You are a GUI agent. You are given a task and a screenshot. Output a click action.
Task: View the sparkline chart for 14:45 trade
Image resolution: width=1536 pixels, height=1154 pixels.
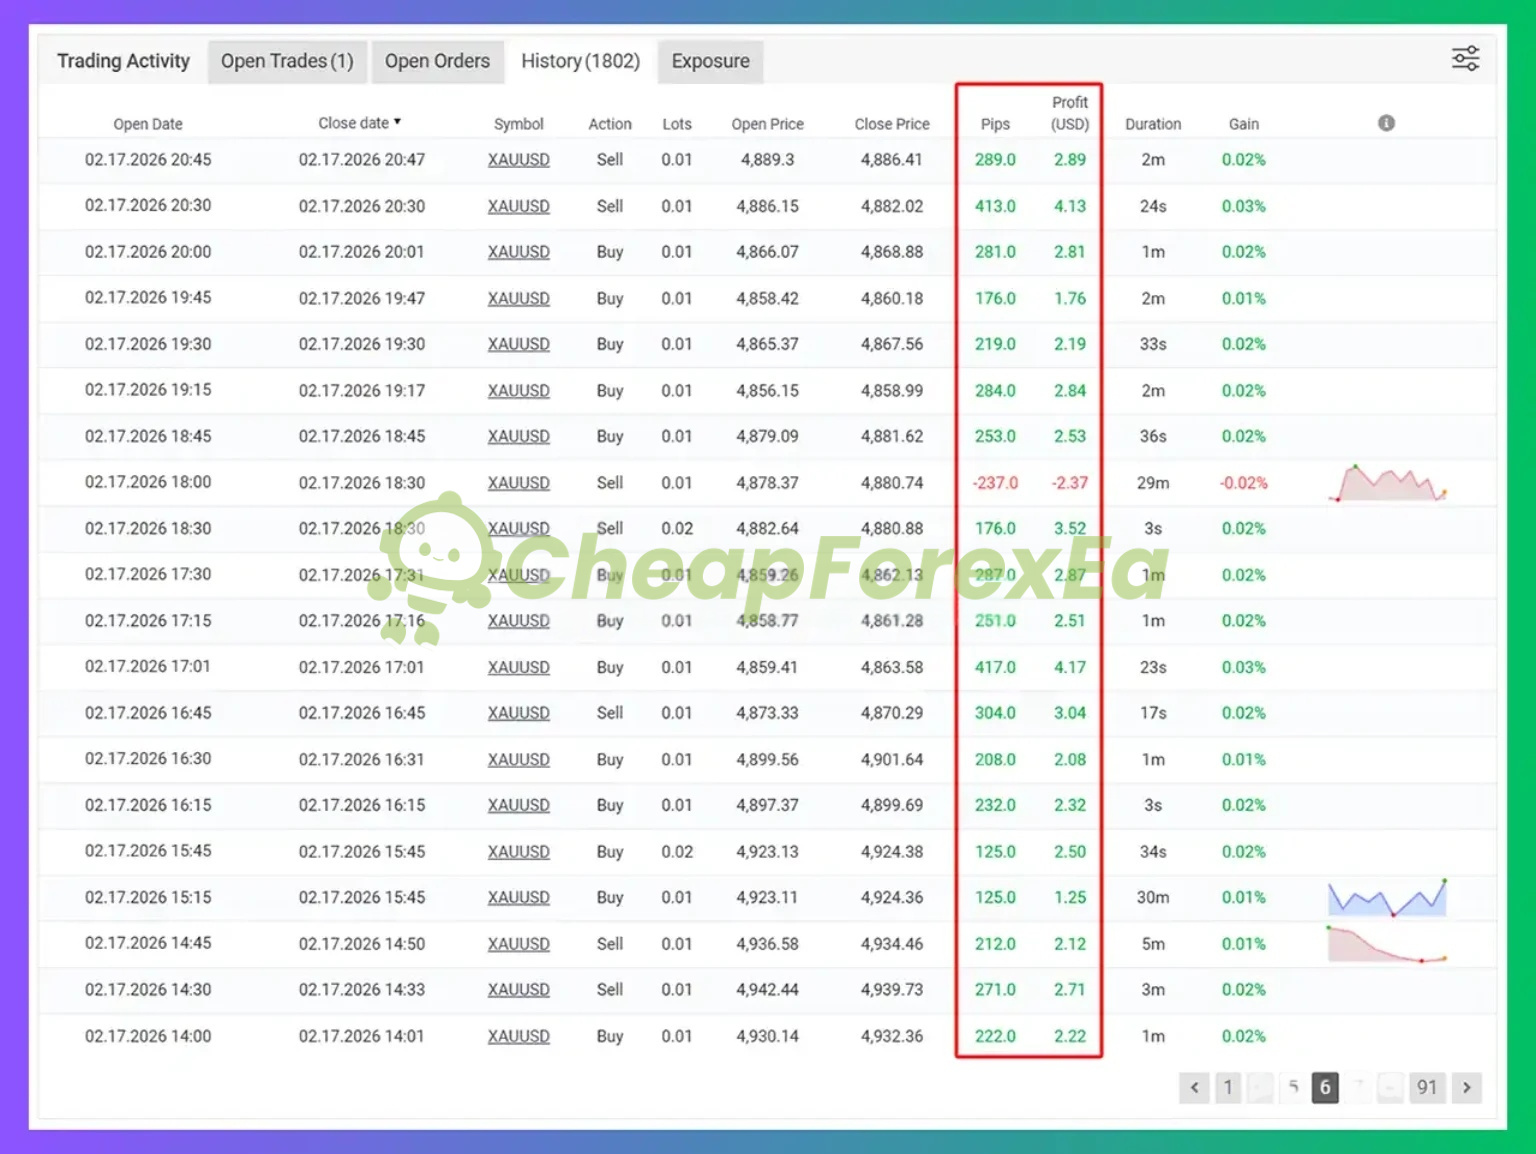1387,944
